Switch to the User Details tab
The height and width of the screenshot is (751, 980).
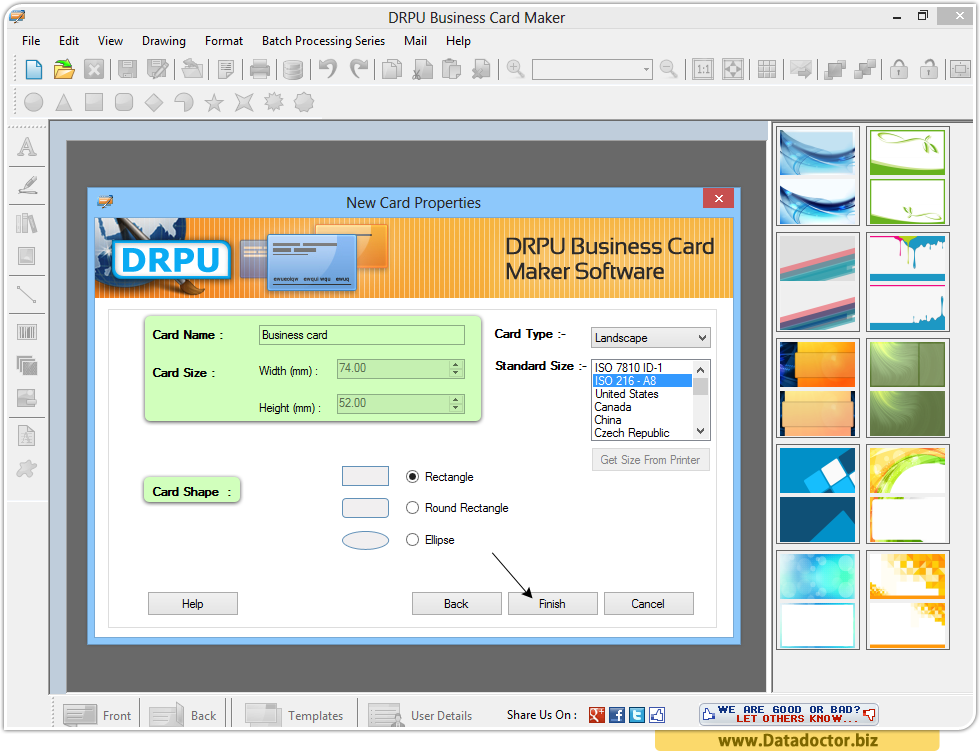point(421,715)
